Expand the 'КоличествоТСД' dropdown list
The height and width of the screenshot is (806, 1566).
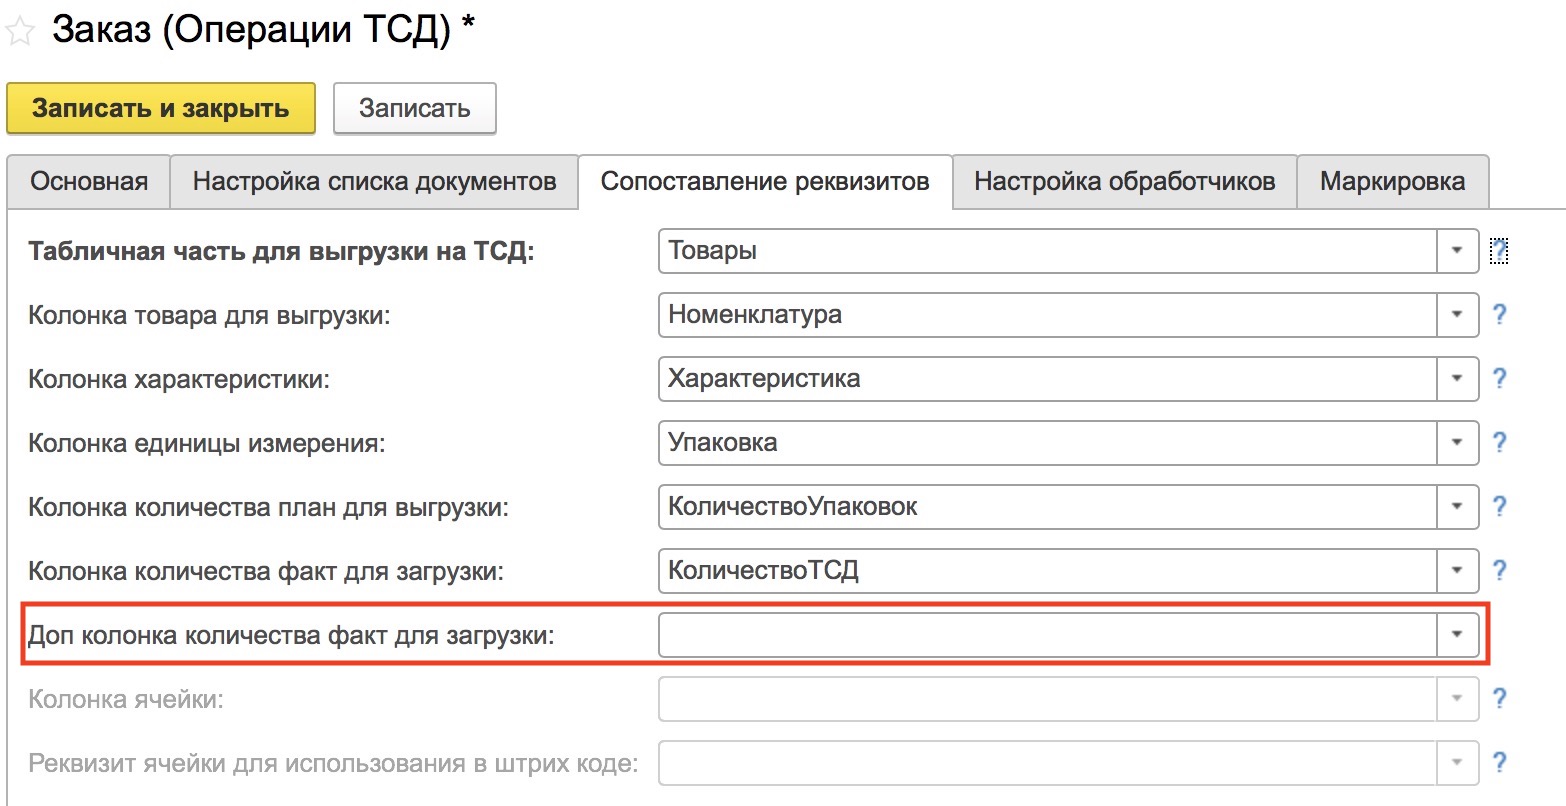1457,570
